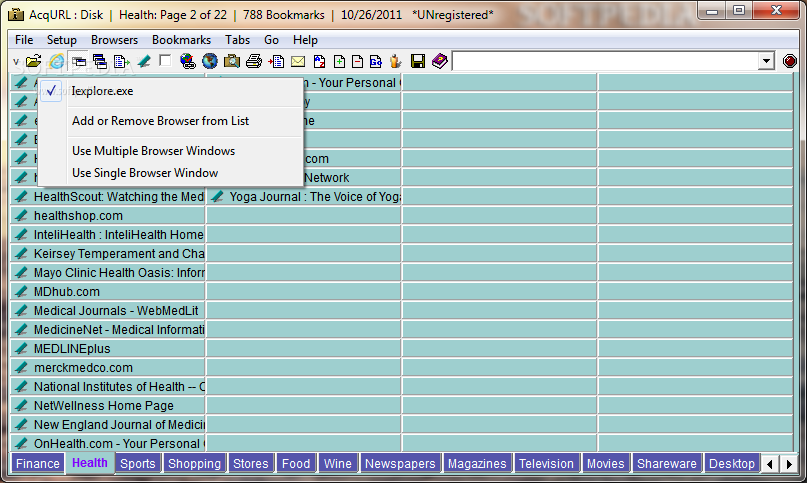Open the Browsers menu
This screenshot has width=807, height=483.
pyautogui.click(x=114, y=40)
